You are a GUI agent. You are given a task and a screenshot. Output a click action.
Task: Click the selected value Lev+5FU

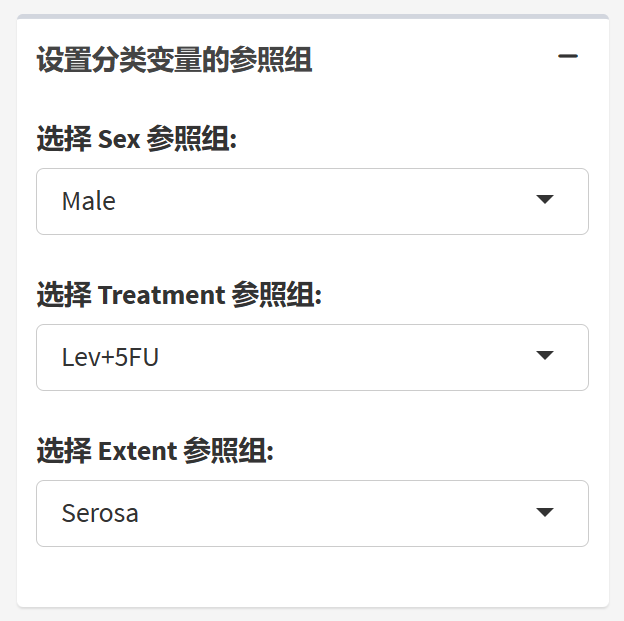coord(110,357)
